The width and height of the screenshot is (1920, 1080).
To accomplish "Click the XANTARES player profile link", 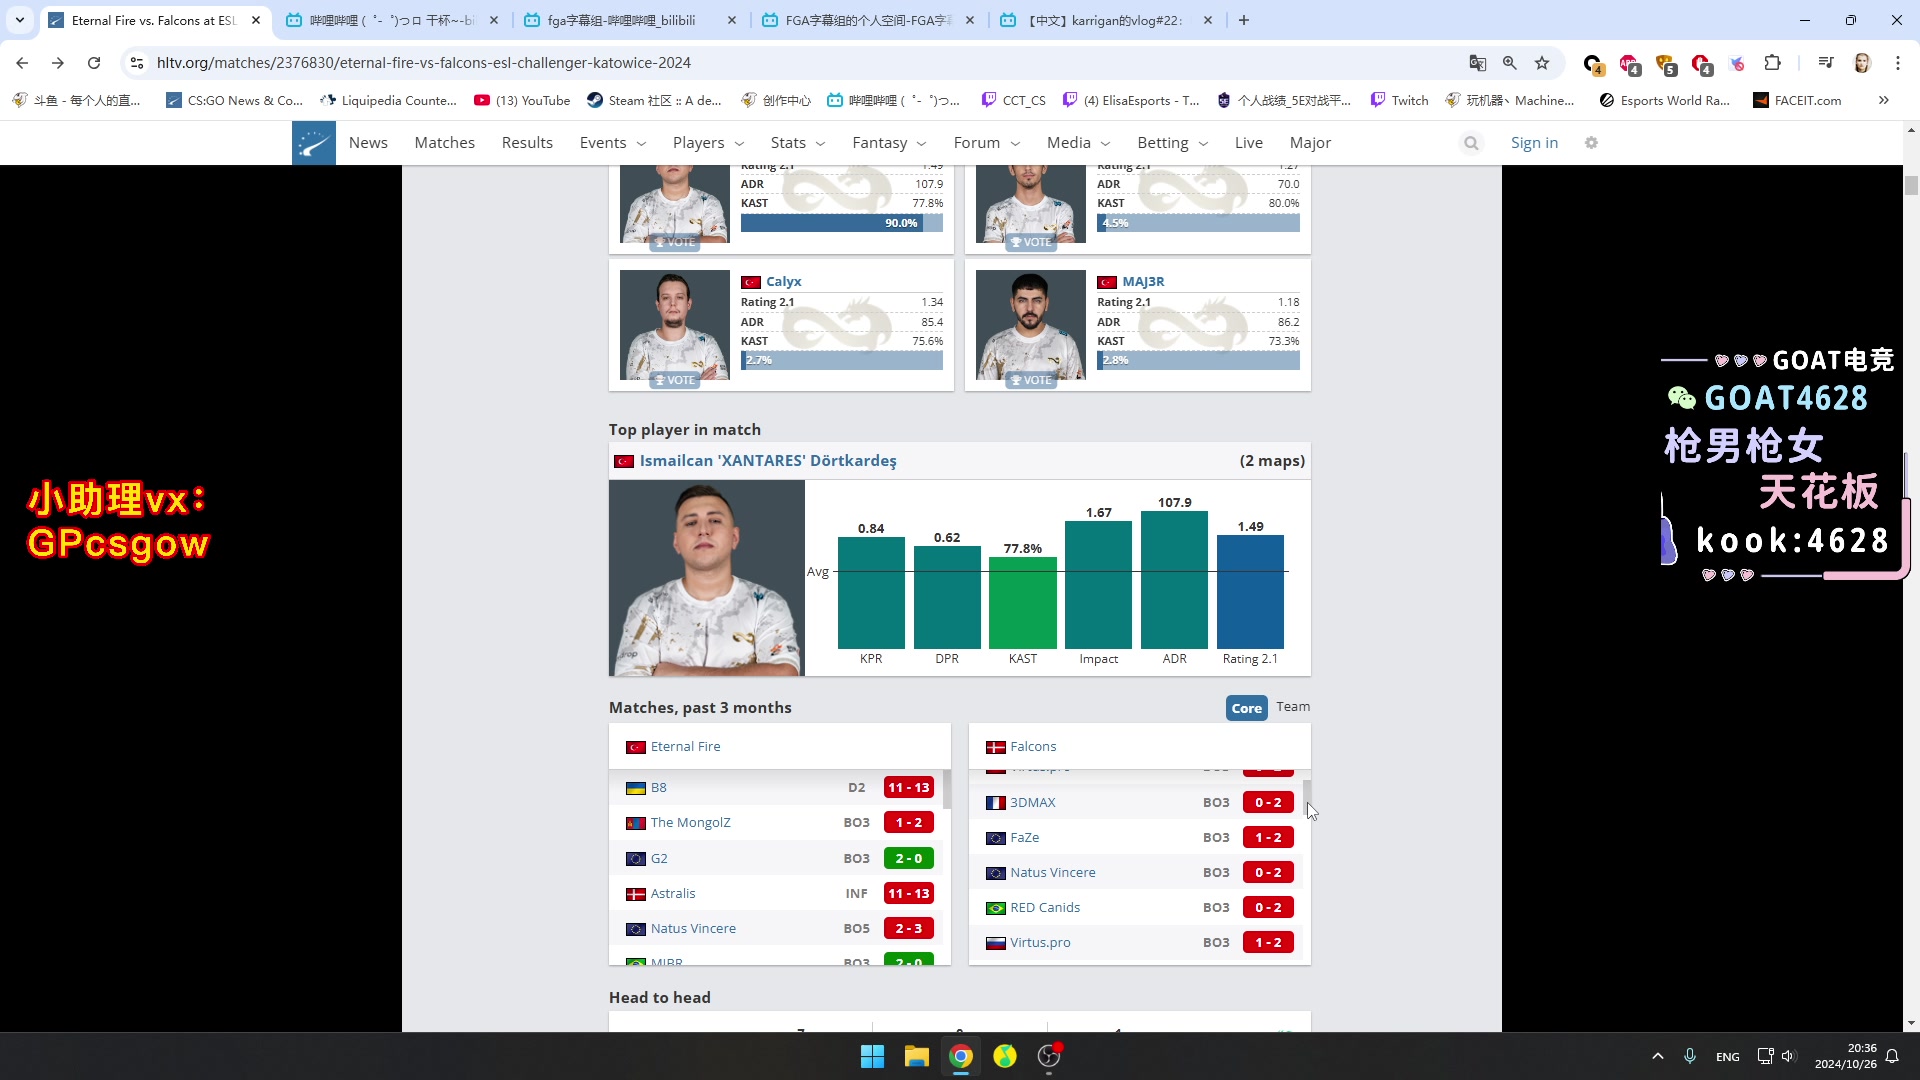I will pos(767,460).
